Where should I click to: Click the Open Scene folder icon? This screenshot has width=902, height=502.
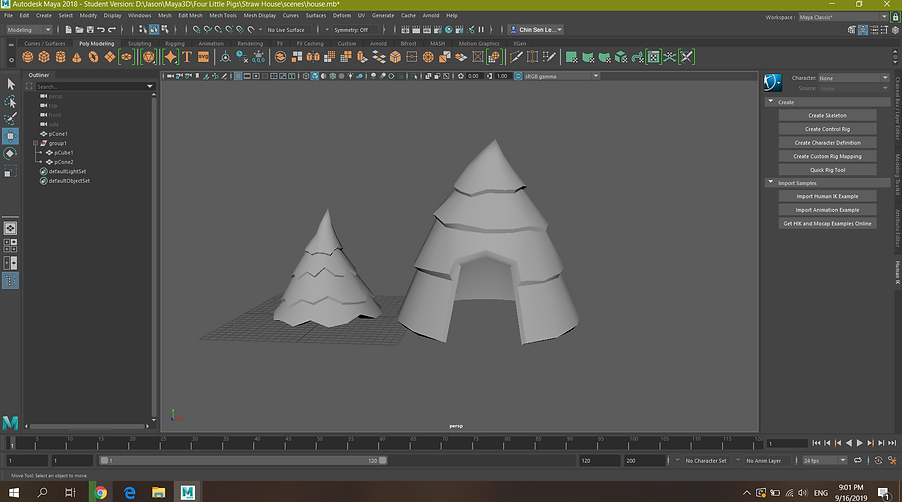click(x=79, y=29)
